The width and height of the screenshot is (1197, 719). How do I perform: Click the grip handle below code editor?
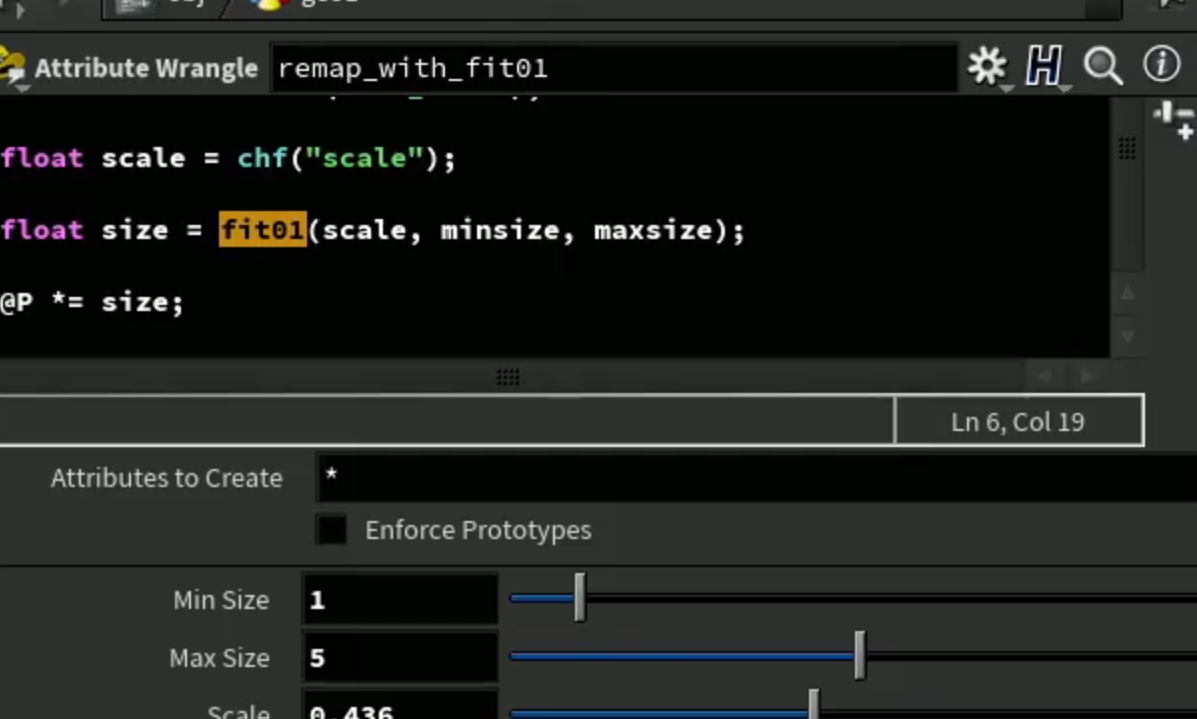[x=508, y=376]
